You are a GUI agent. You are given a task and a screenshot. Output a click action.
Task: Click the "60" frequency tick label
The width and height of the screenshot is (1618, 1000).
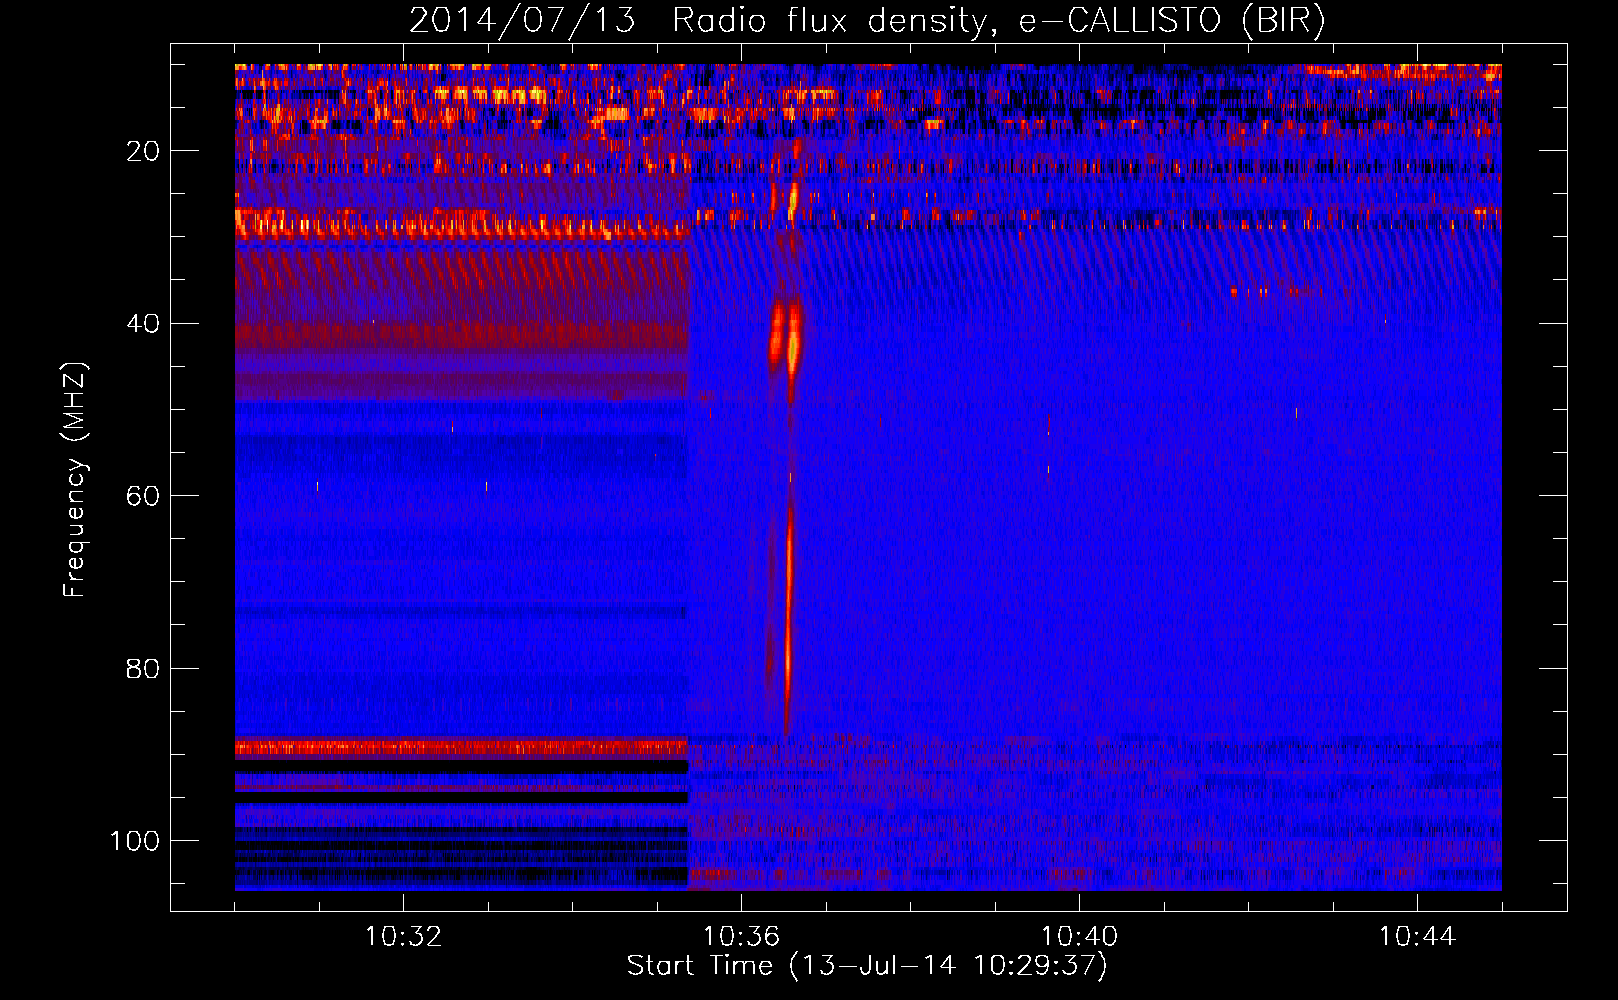(x=143, y=496)
